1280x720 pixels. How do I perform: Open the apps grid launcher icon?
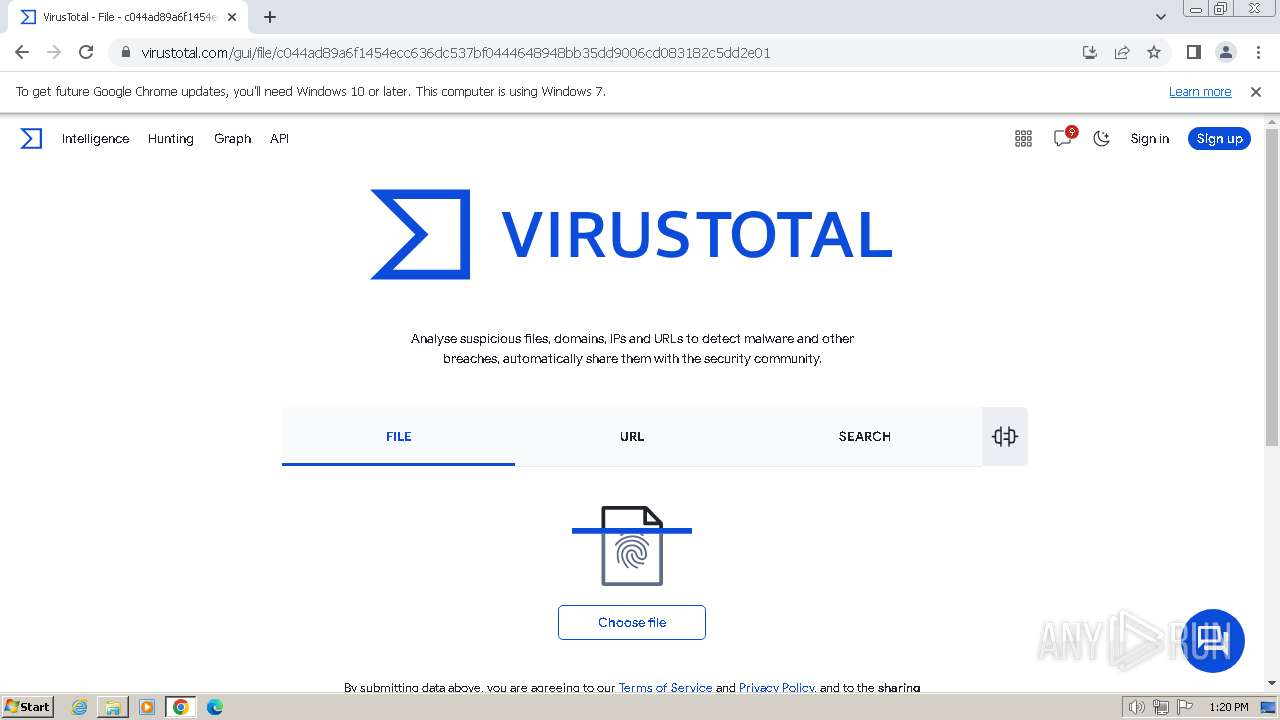point(1023,139)
